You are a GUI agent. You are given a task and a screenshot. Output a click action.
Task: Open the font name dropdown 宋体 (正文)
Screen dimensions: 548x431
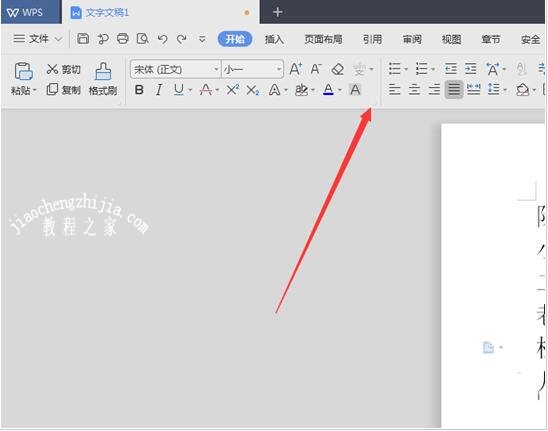coord(175,69)
